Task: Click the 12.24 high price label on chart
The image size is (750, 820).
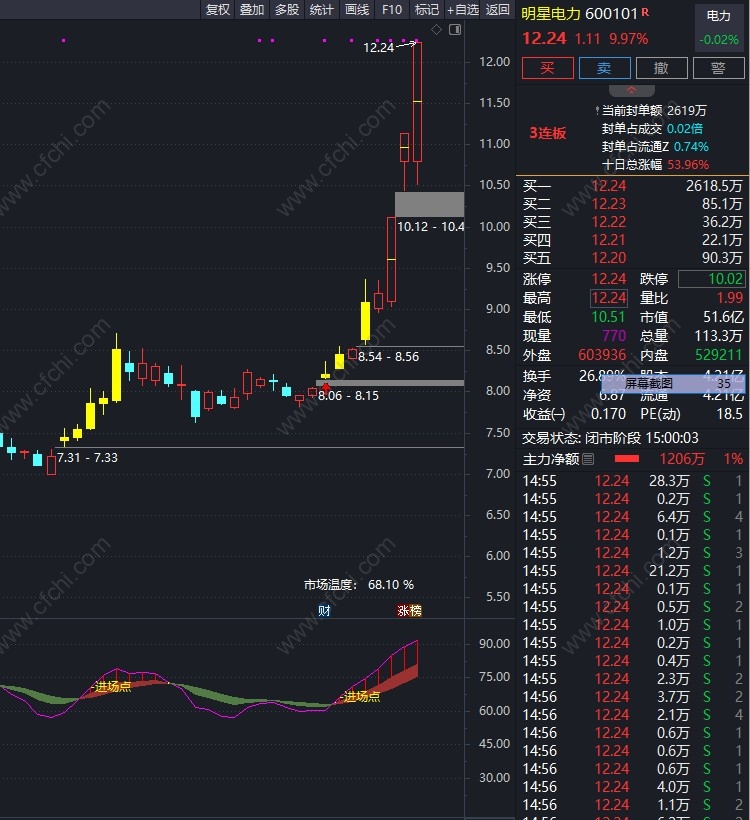Action: click(378, 48)
